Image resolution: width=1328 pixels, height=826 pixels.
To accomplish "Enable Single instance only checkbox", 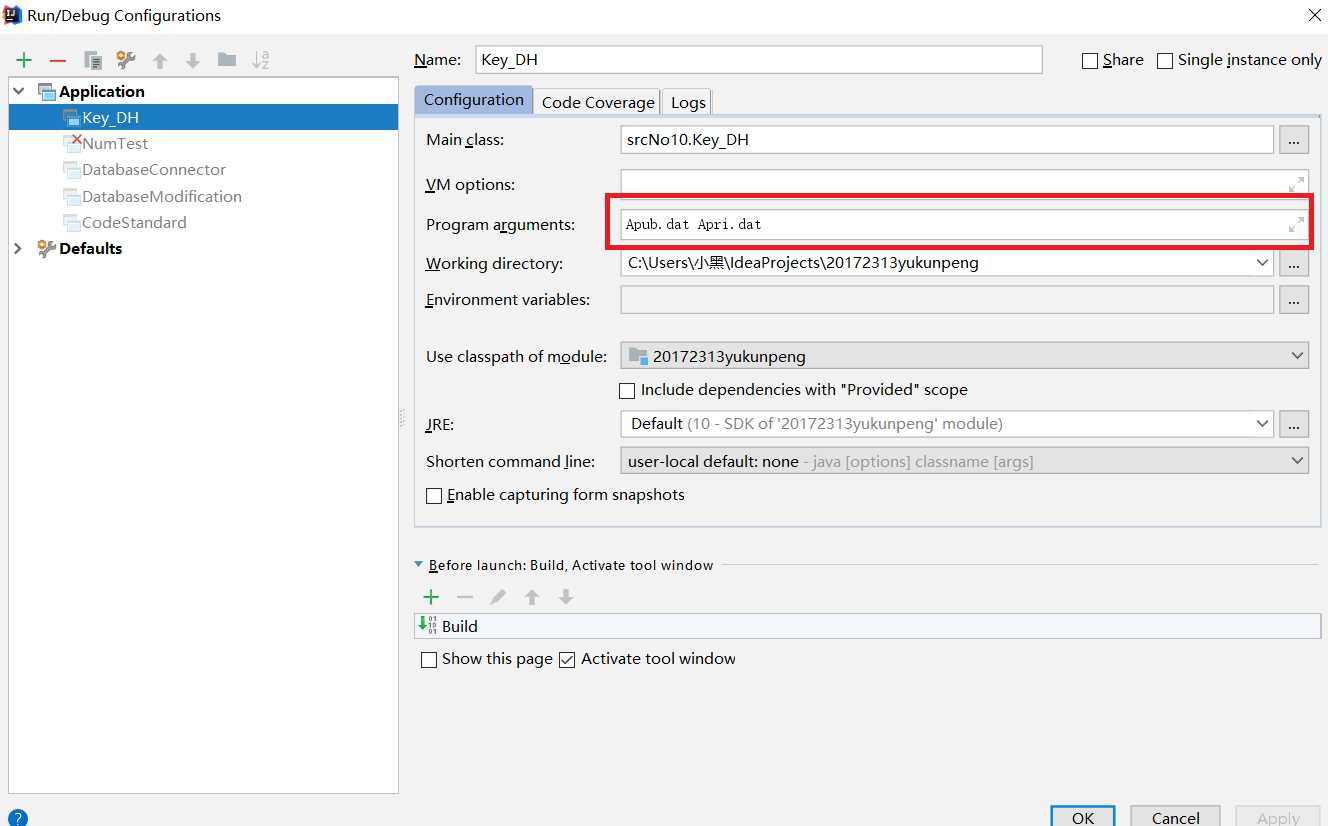I will [1165, 61].
